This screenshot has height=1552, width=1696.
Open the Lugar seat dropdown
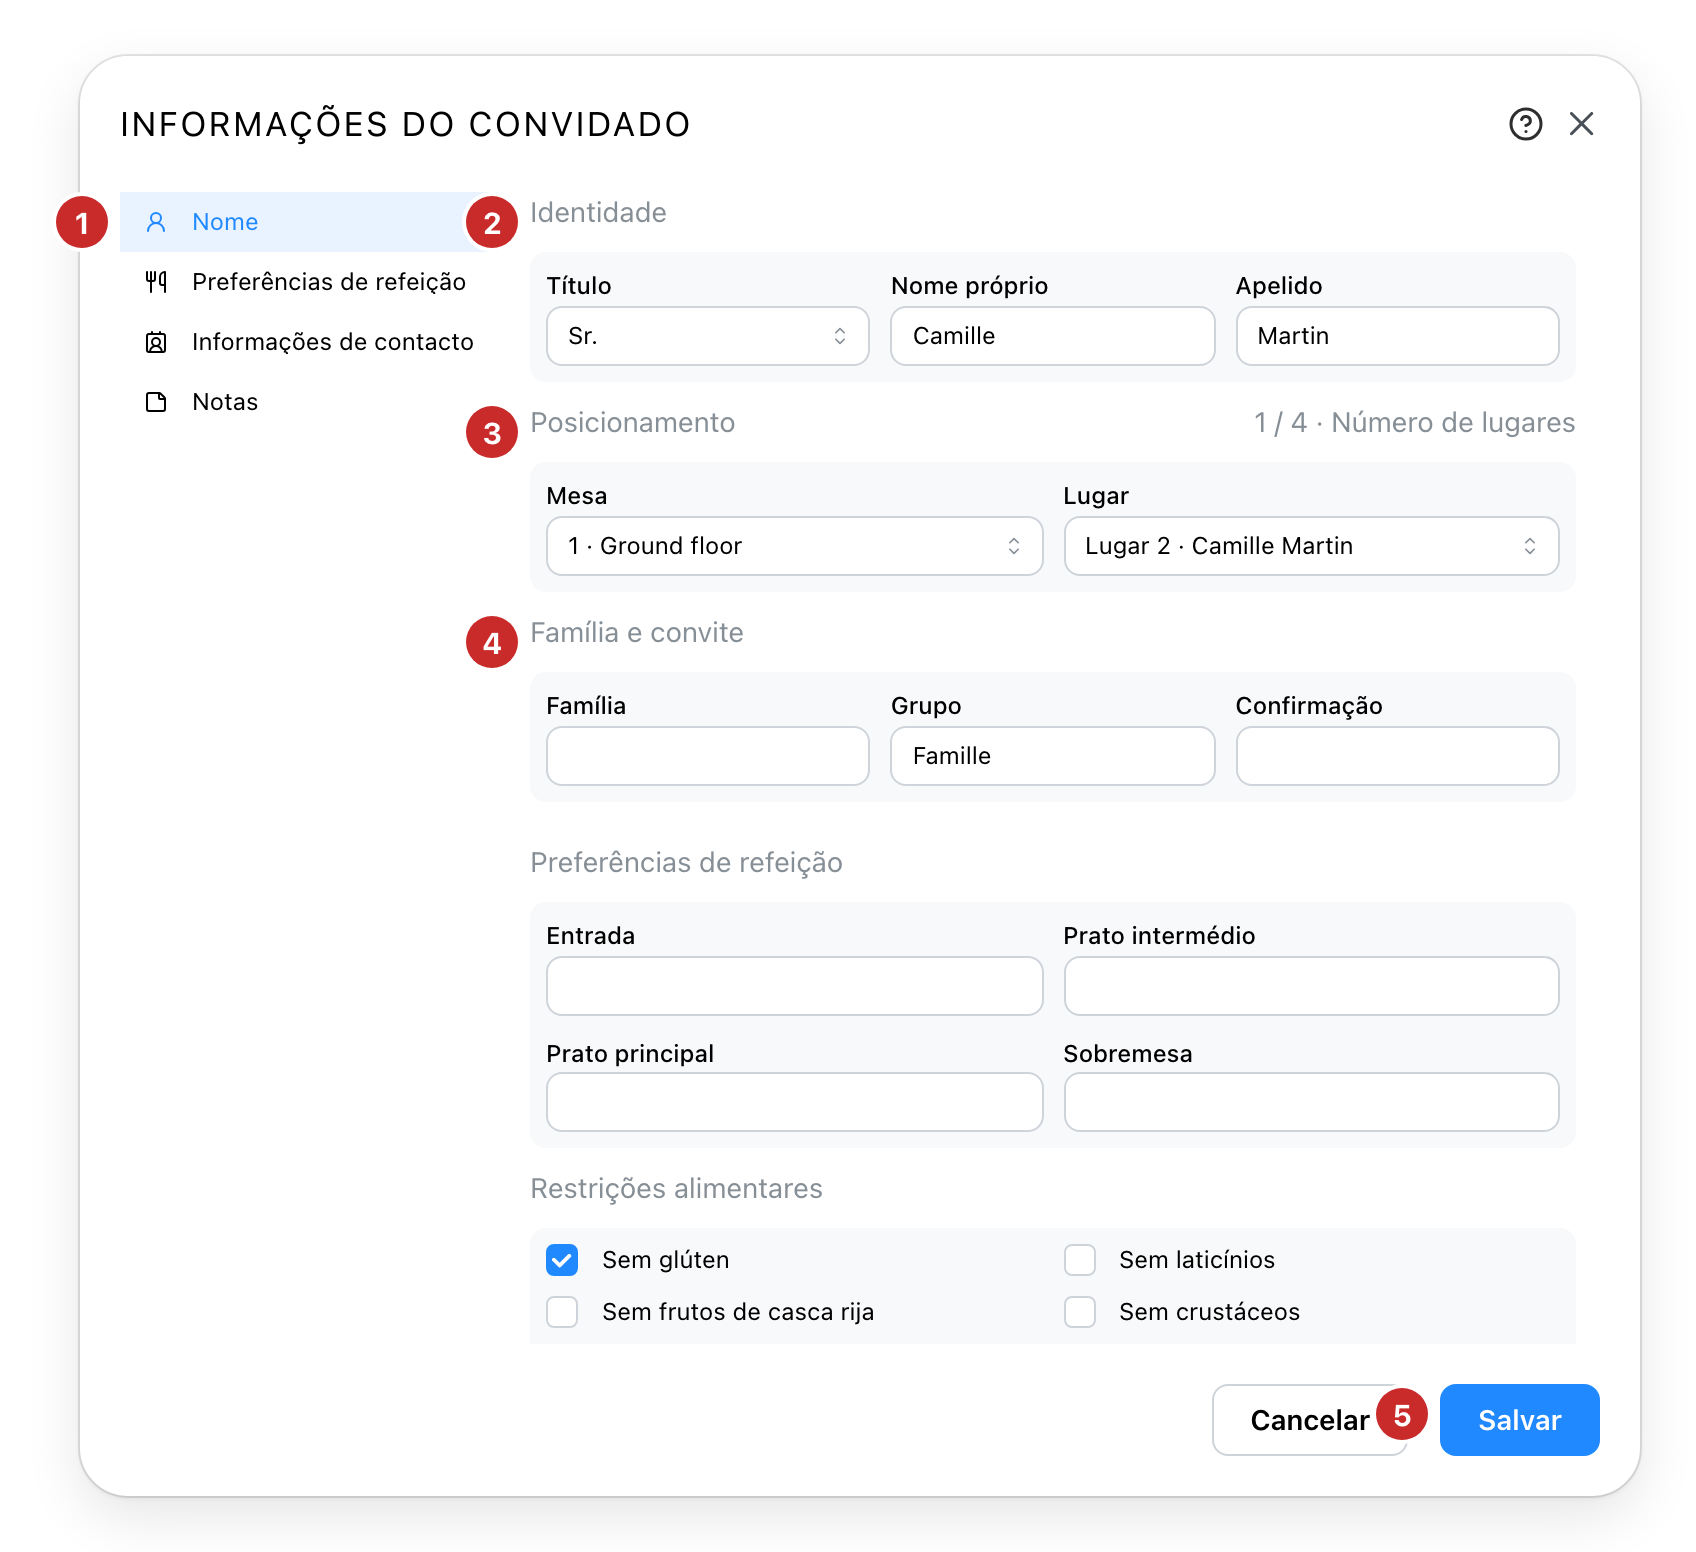[x=1312, y=546]
